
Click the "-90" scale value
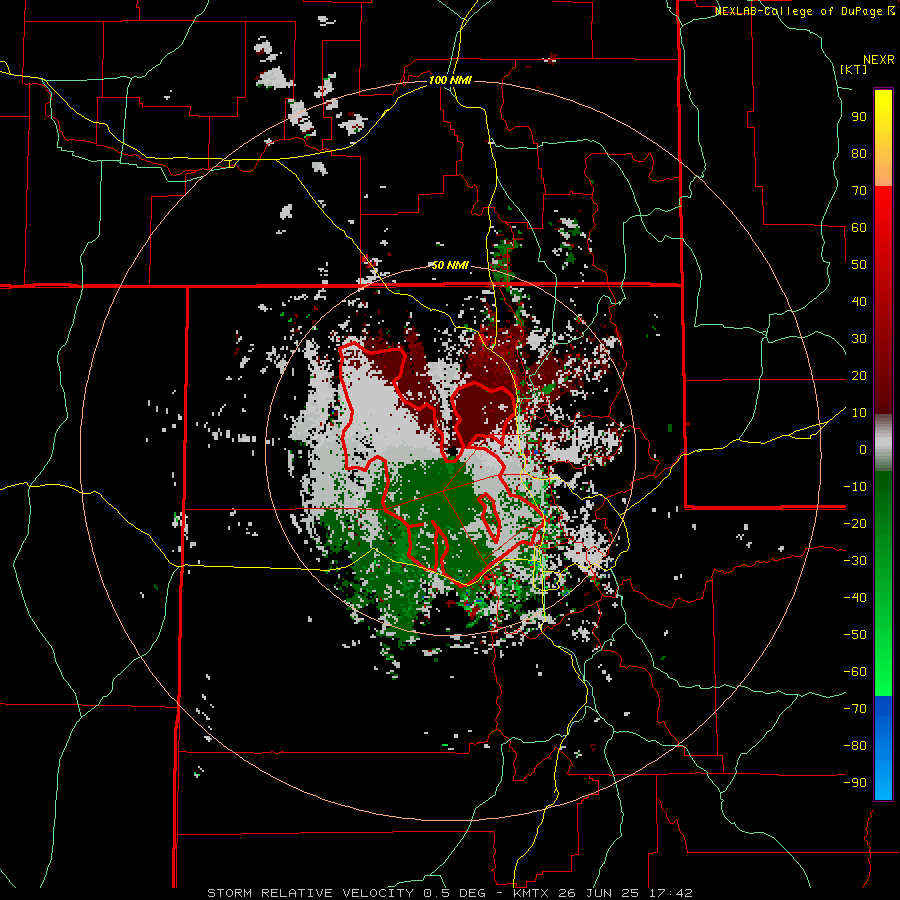(x=855, y=783)
